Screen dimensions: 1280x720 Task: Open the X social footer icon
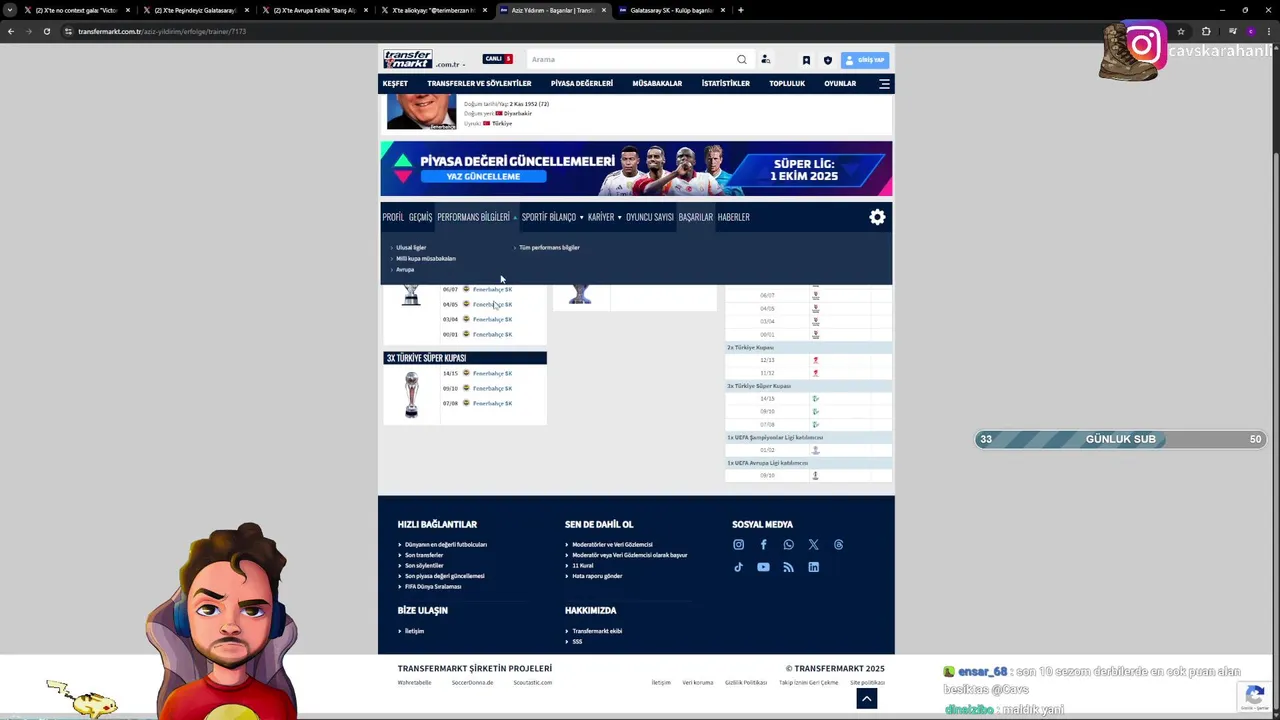pos(813,545)
